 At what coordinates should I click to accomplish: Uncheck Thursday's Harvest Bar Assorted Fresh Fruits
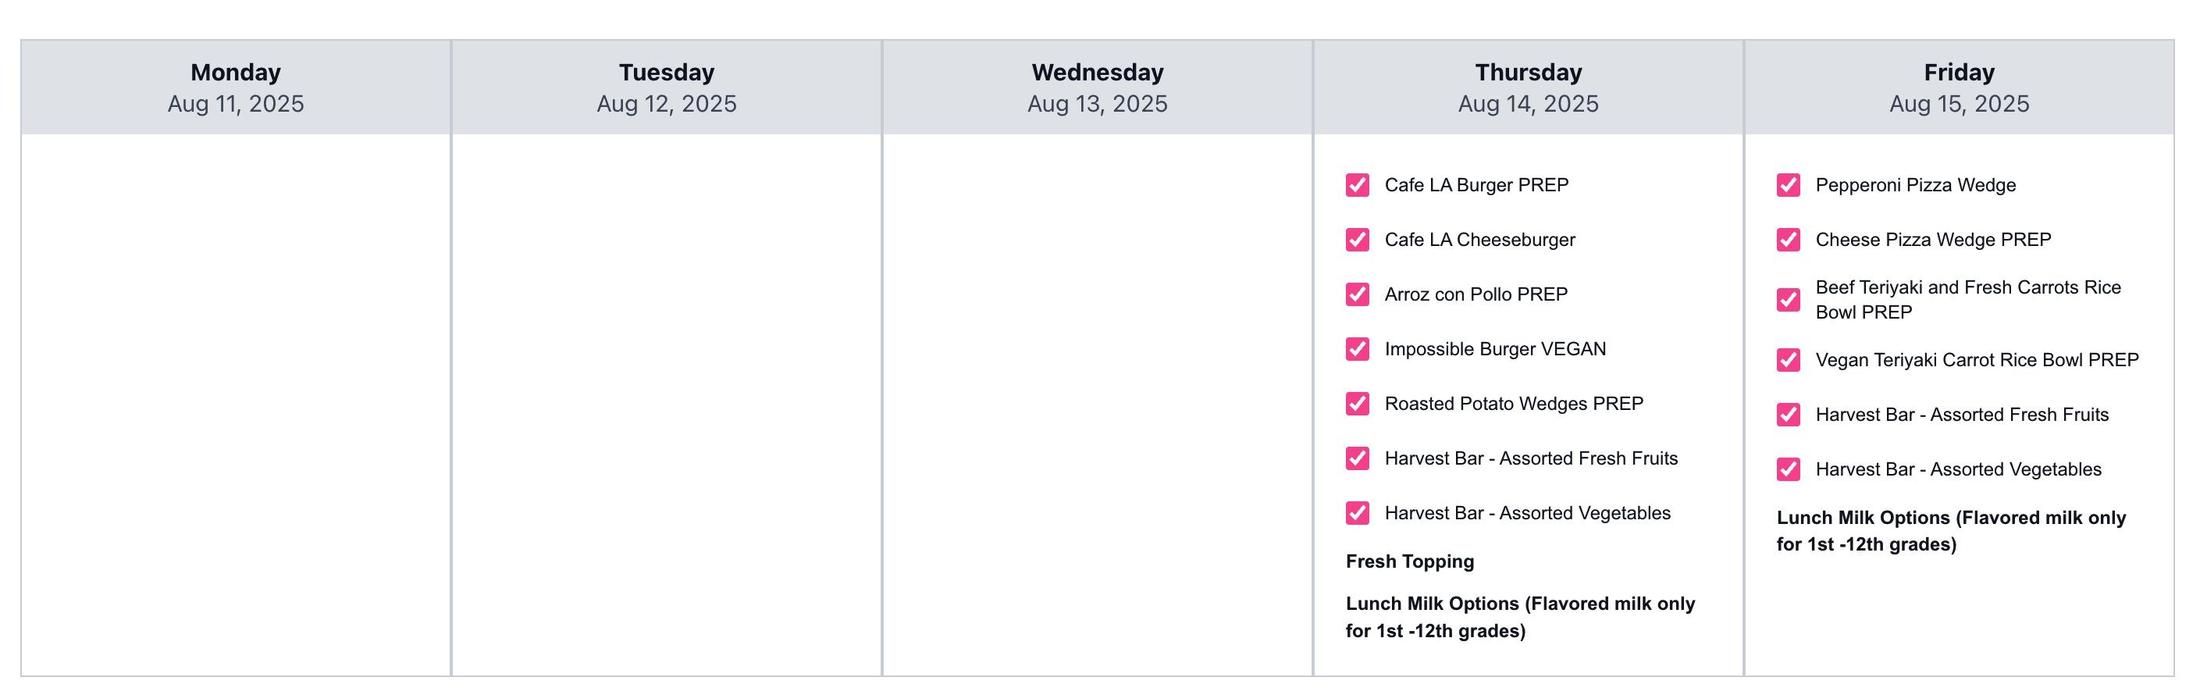[1357, 458]
